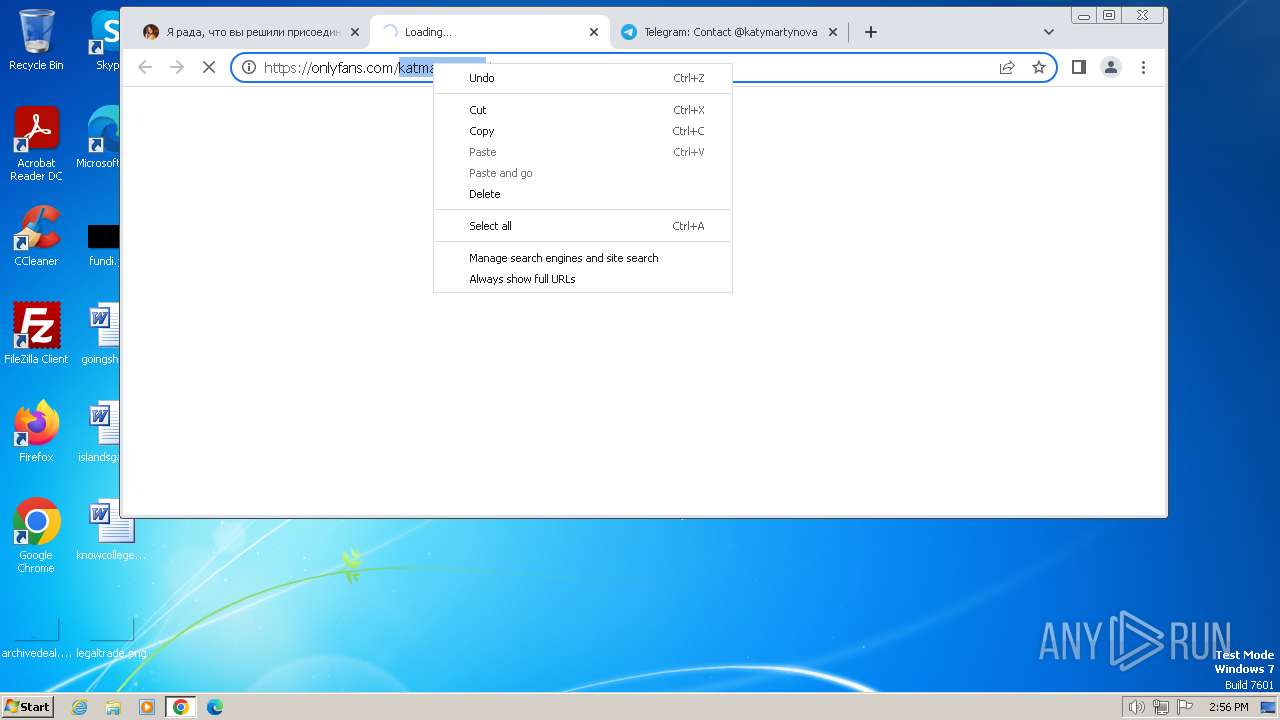Open Acrobat Reader DC desktop shortcut
1280x720 pixels.
click(x=36, y=145)
